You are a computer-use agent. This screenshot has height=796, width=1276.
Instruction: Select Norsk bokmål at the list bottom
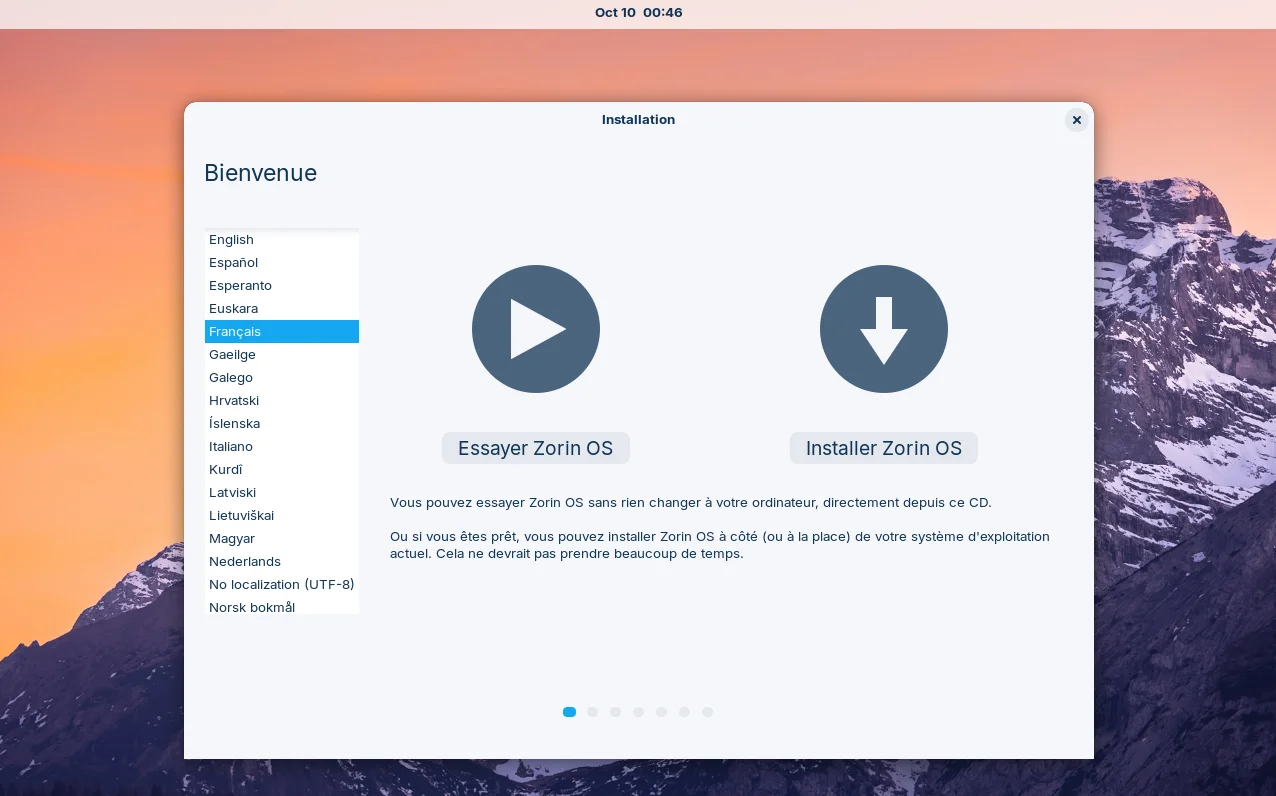coord(252,607)
